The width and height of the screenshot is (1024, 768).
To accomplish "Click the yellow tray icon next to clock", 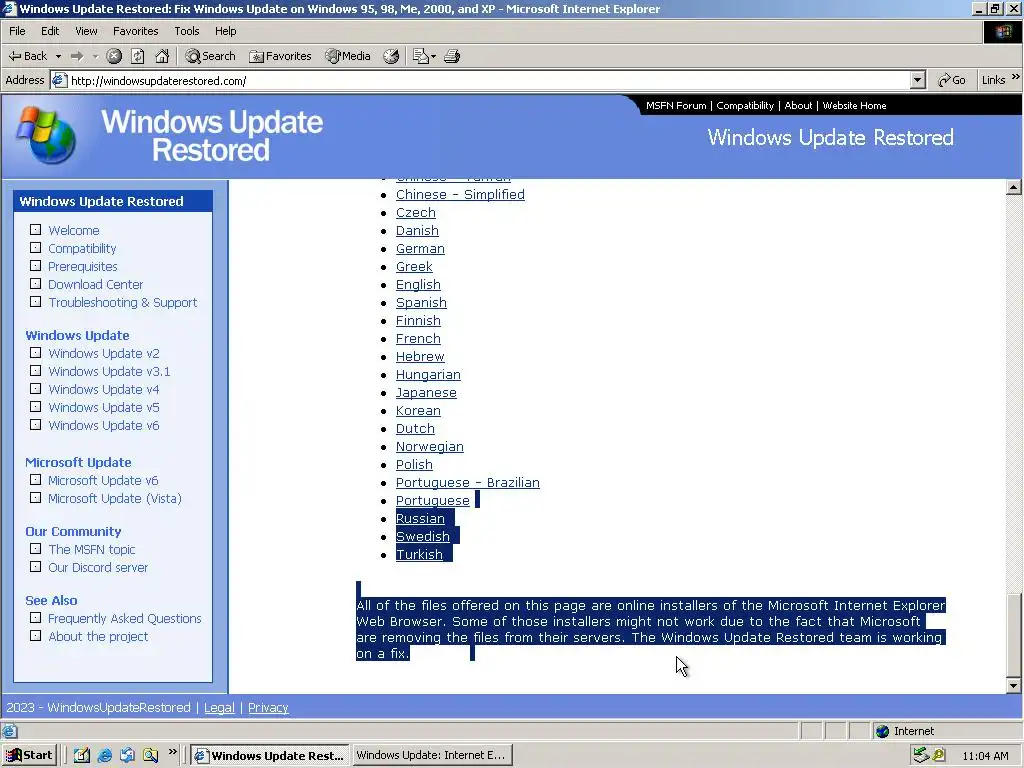I will point(938,755).
